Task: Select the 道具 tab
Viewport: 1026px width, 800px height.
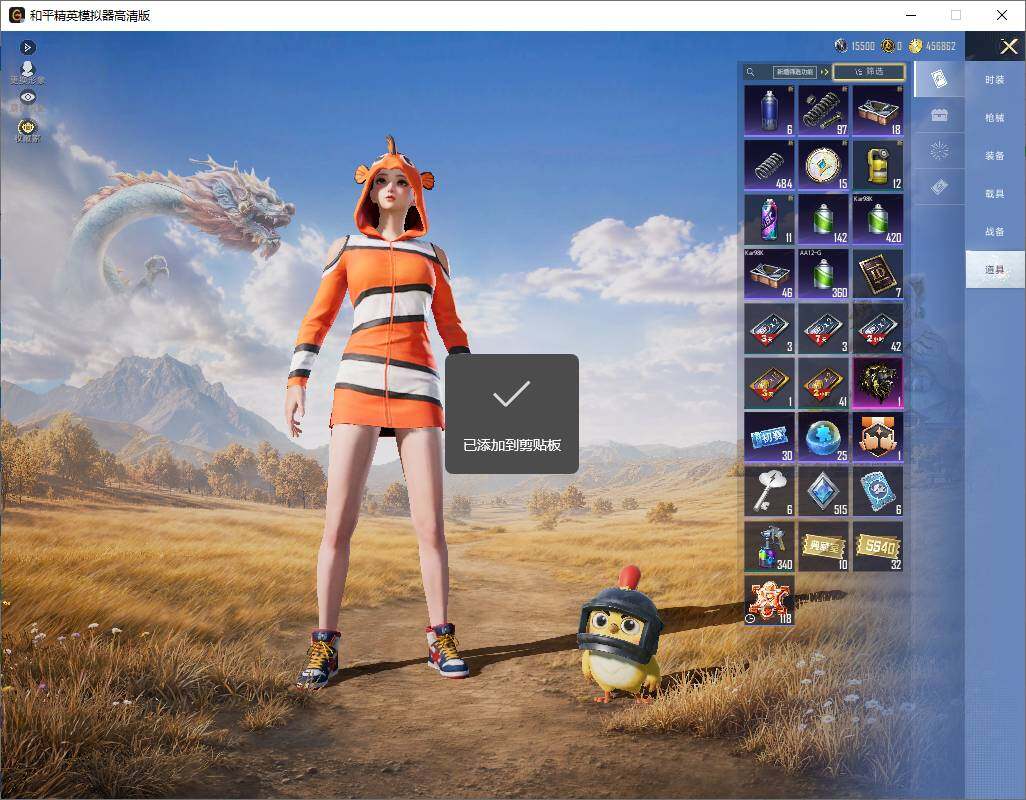Action: tap(995, 270)
